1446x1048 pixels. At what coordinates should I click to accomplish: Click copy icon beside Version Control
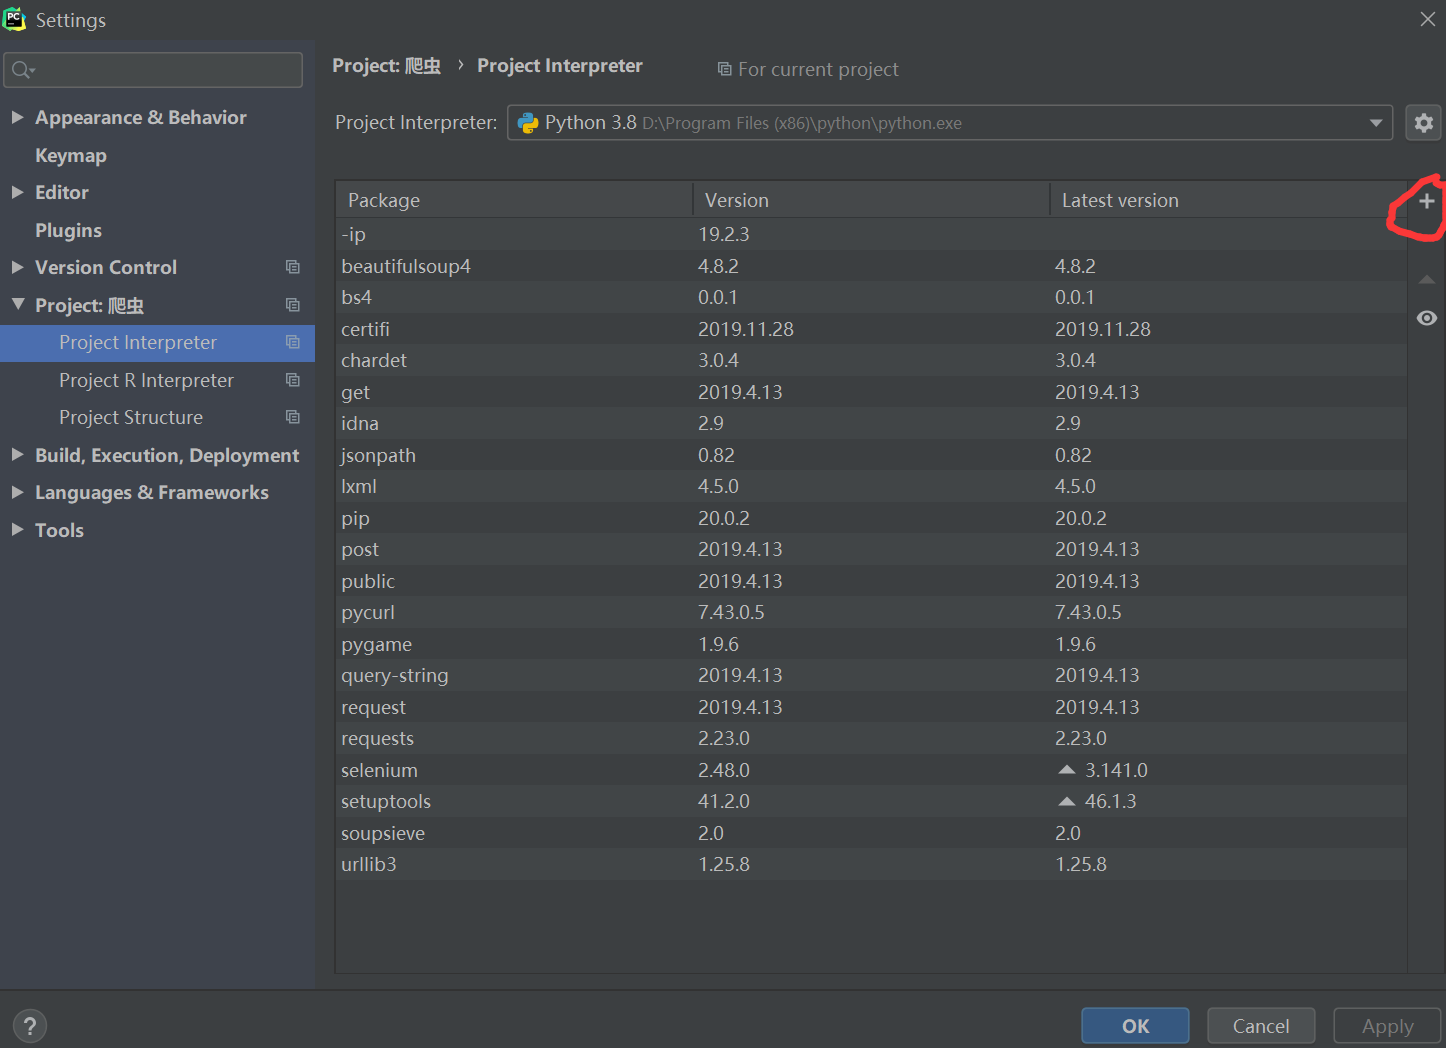(293, 267)
